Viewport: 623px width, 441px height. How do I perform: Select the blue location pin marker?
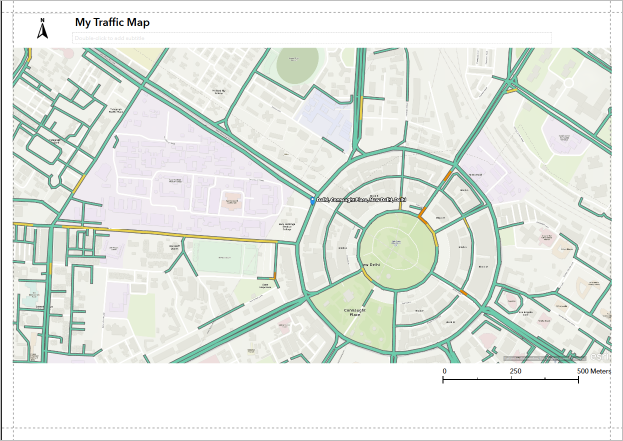[313, 201]
